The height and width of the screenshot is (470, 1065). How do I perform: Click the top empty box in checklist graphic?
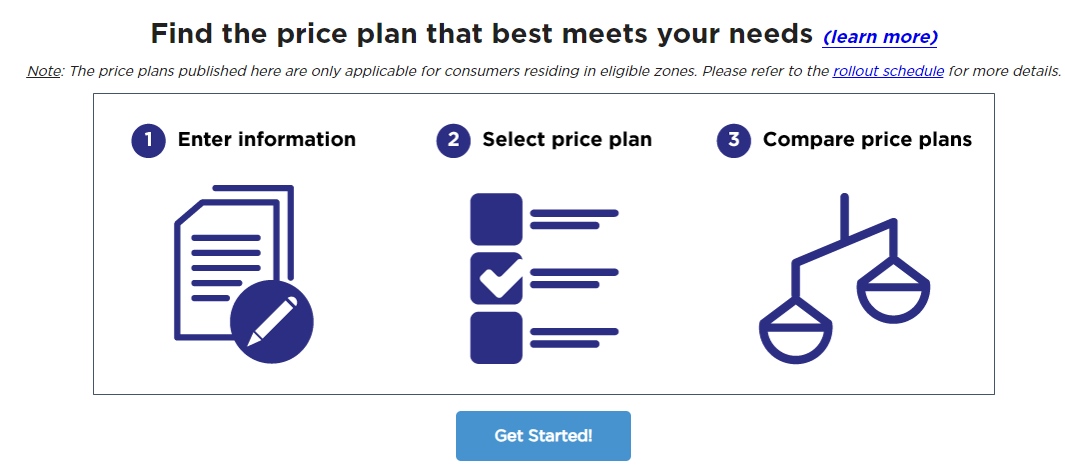point(496,219)
